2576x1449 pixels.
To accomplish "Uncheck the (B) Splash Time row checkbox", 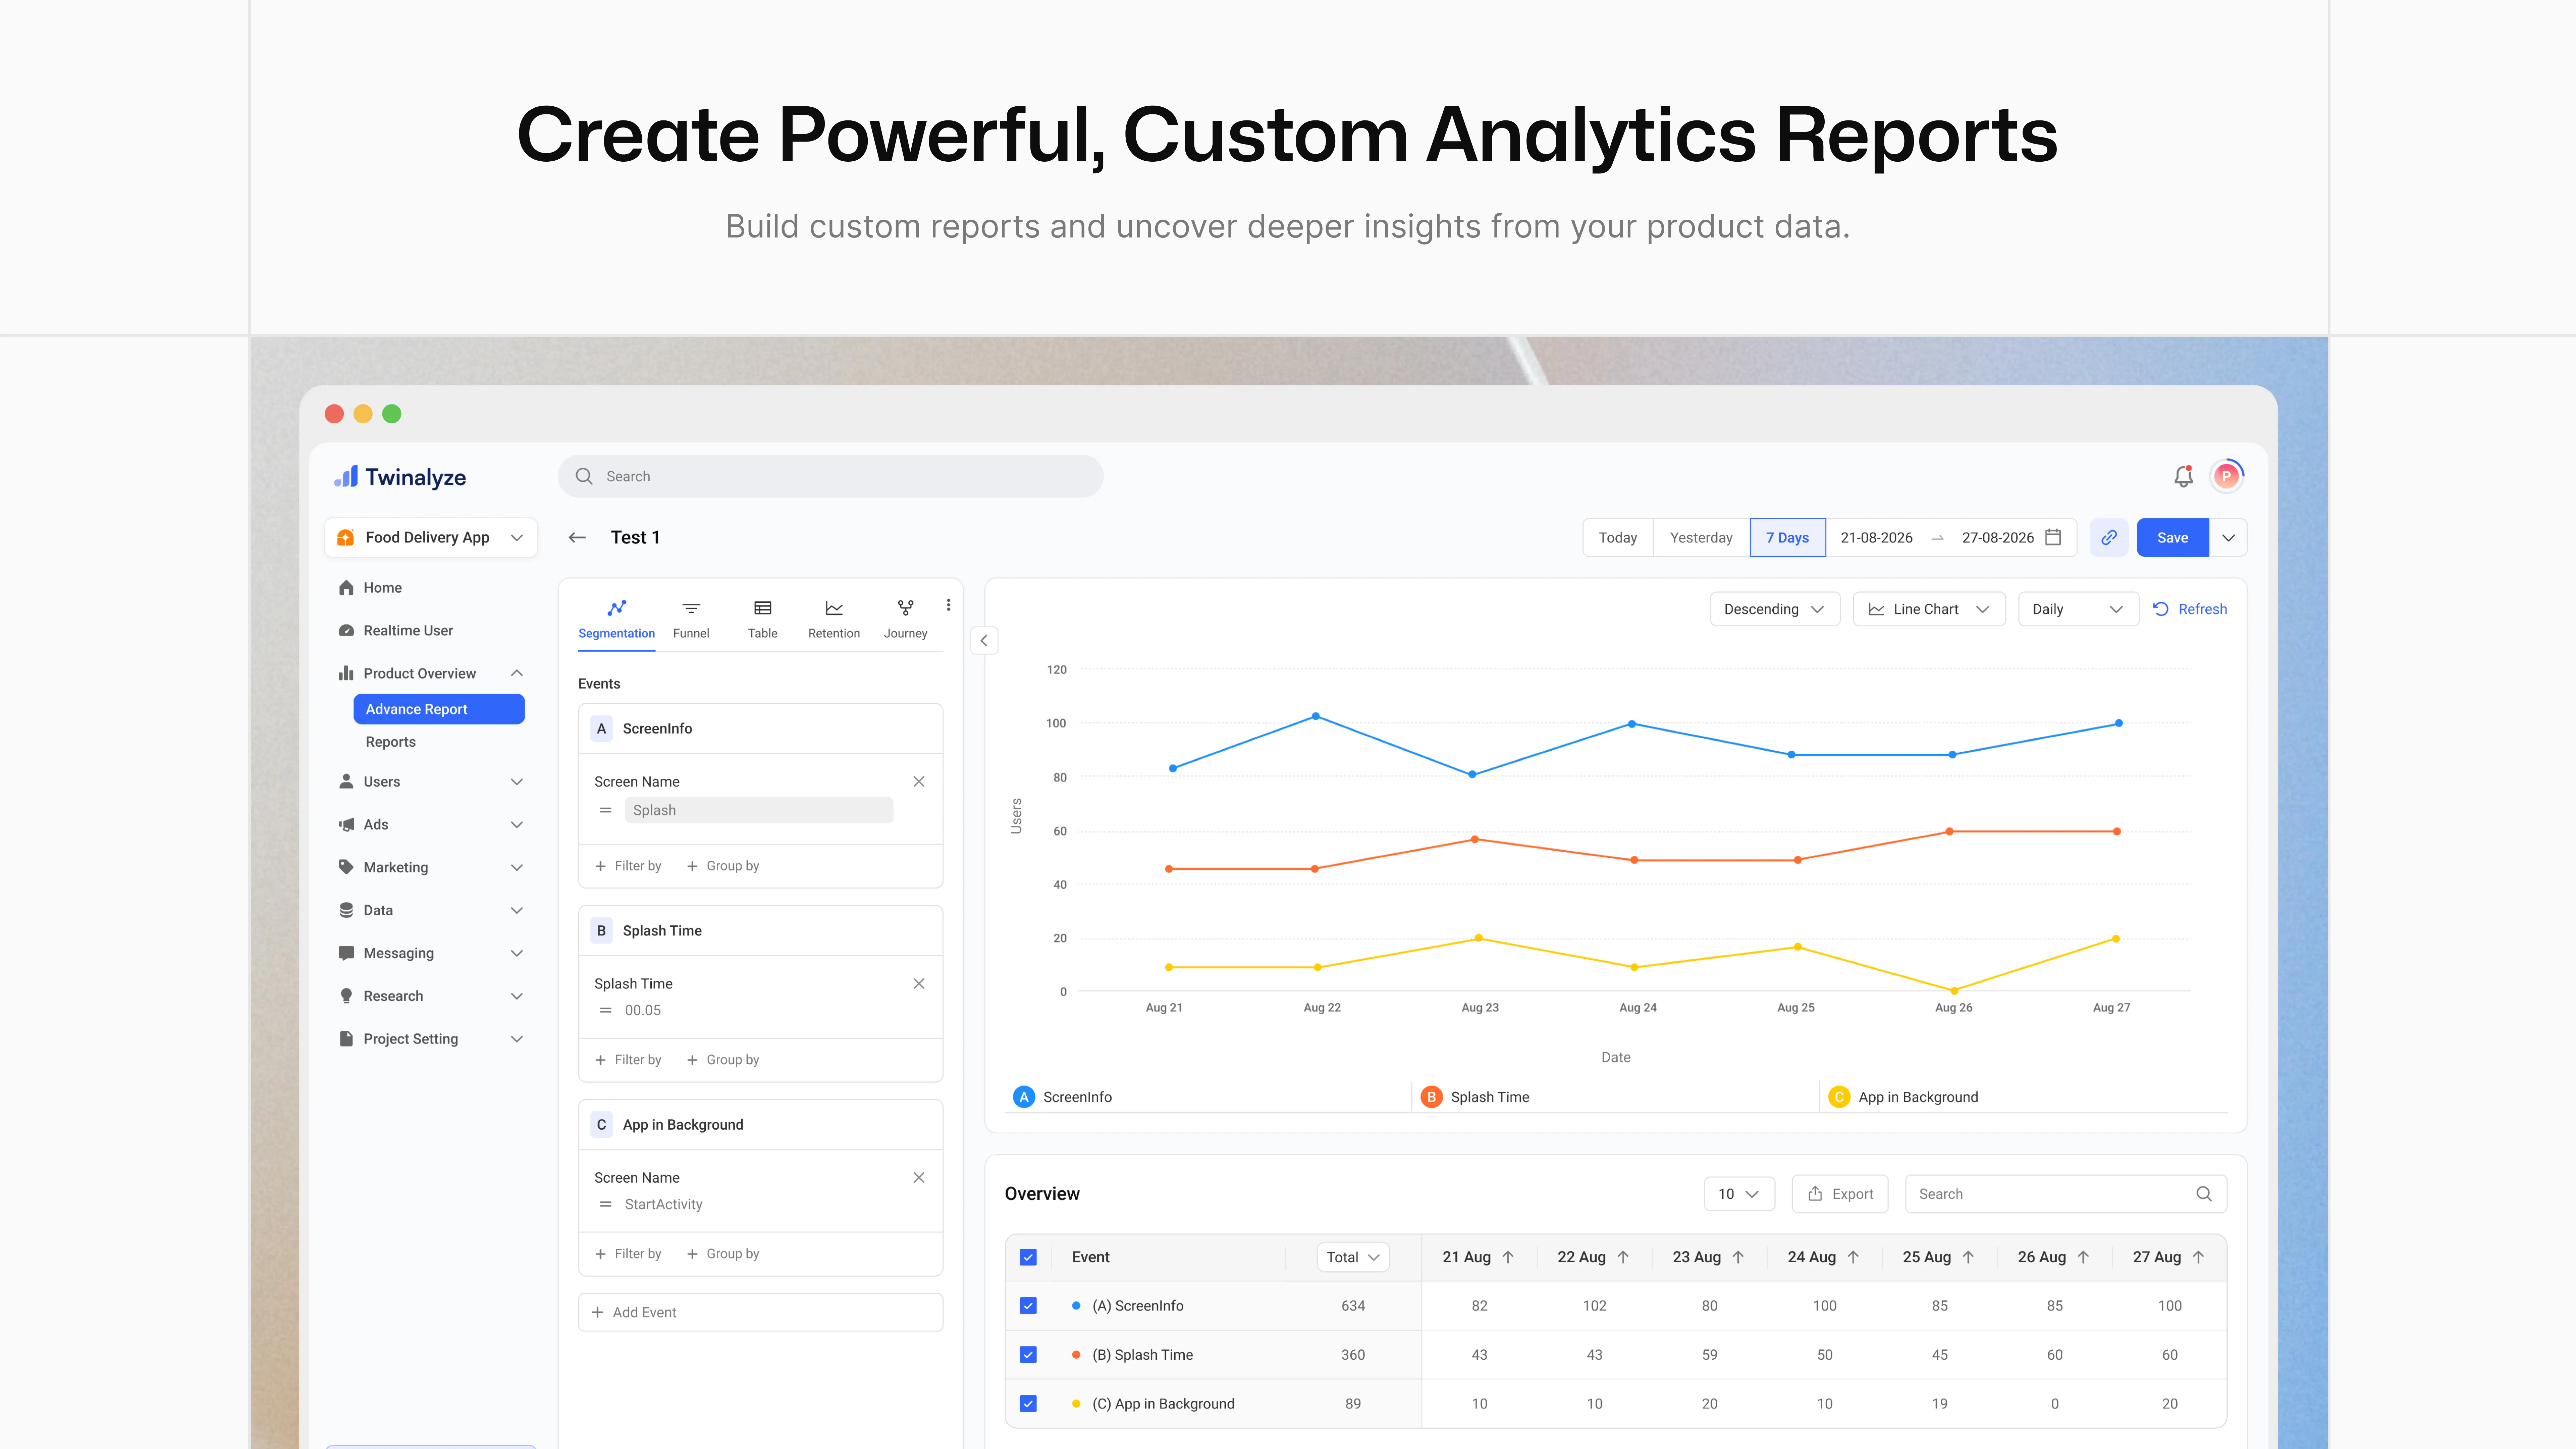I will click(x=1028, y=1355).
